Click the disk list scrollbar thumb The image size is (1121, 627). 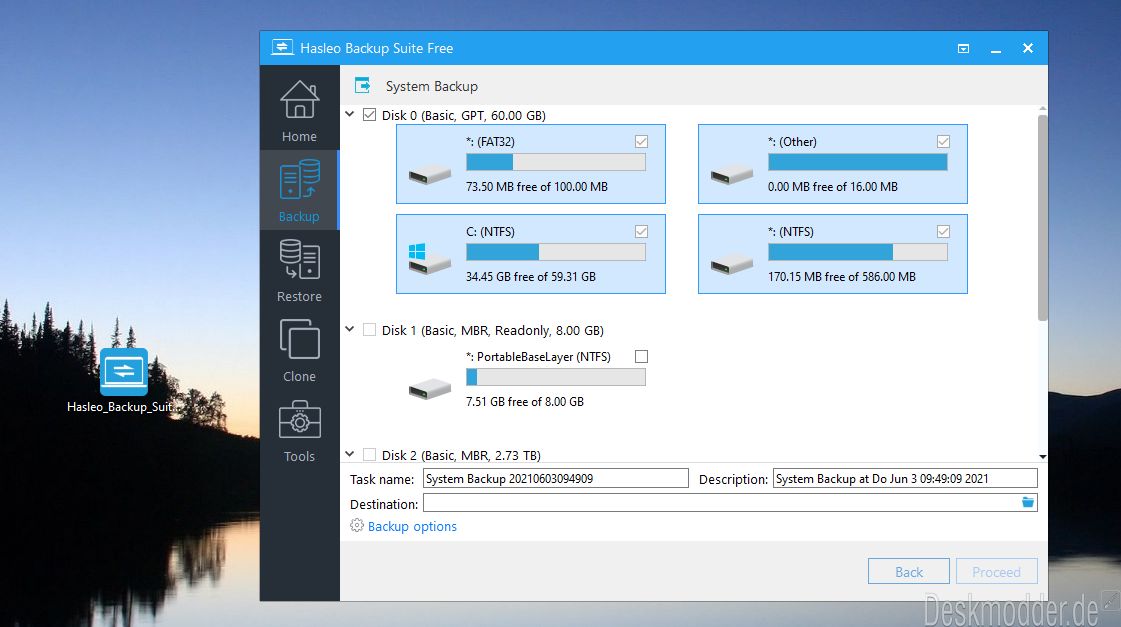point(1042,217)
